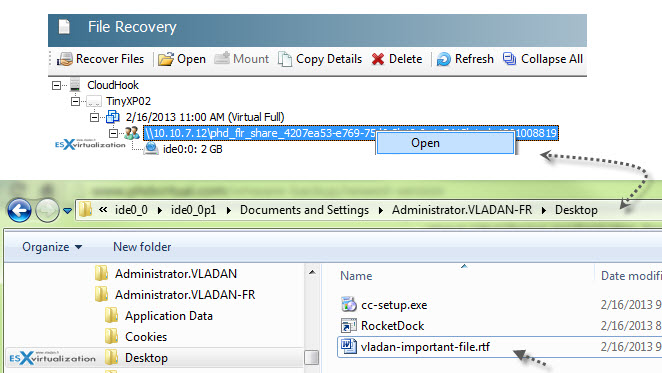The image size is (662, 373).
Task: Open selected item via Open toolbar icon
Action: pyautogui.click(x=166, y=59)
